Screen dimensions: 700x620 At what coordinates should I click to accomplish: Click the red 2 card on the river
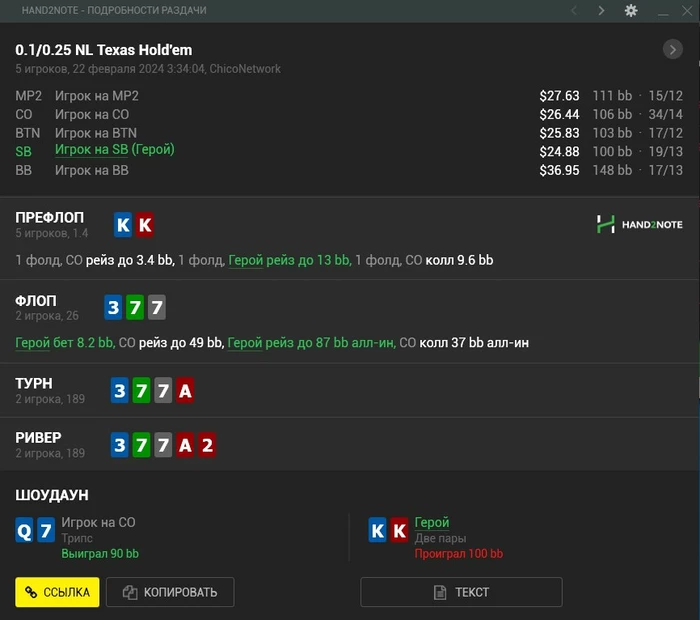click(207, 445)
